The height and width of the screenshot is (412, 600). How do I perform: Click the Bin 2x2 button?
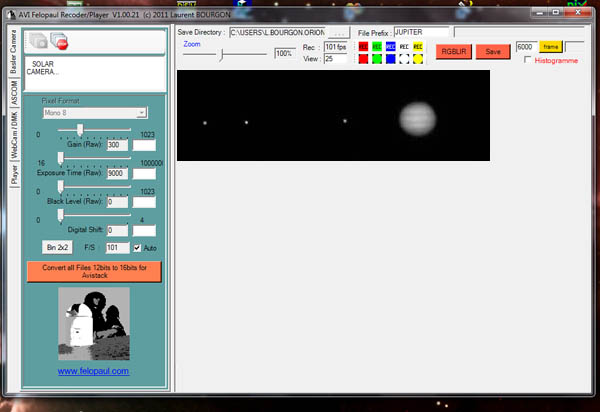[57, 248]
